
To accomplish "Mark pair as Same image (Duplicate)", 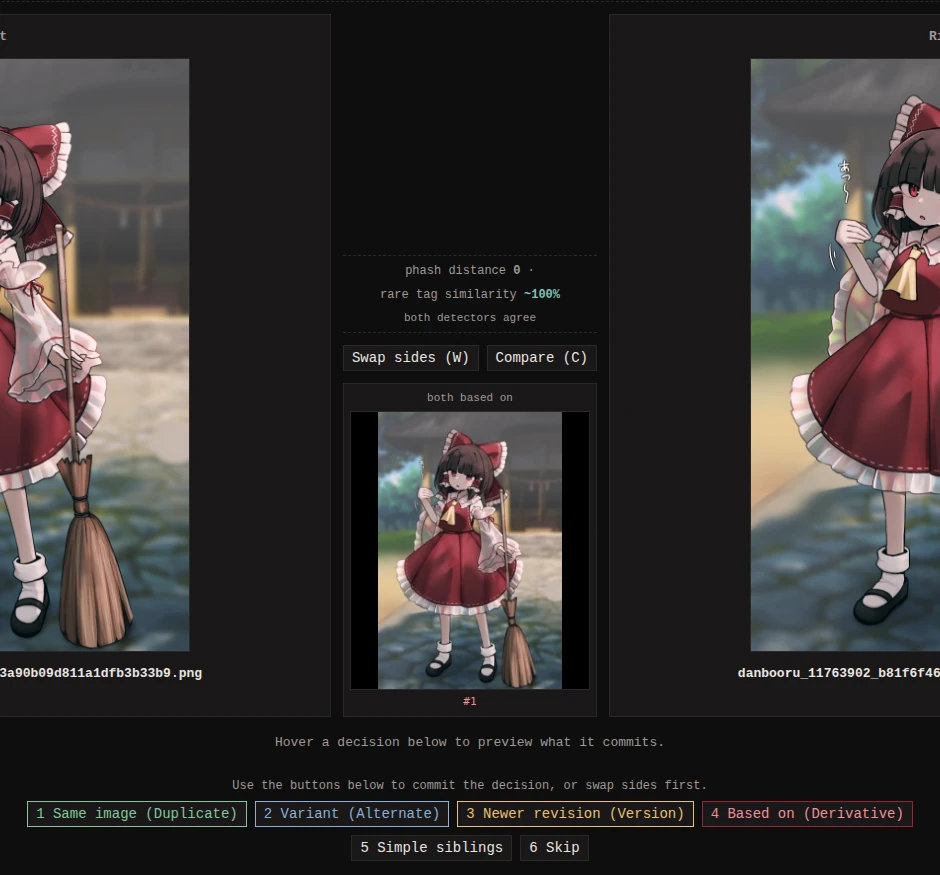I will 137,814.
